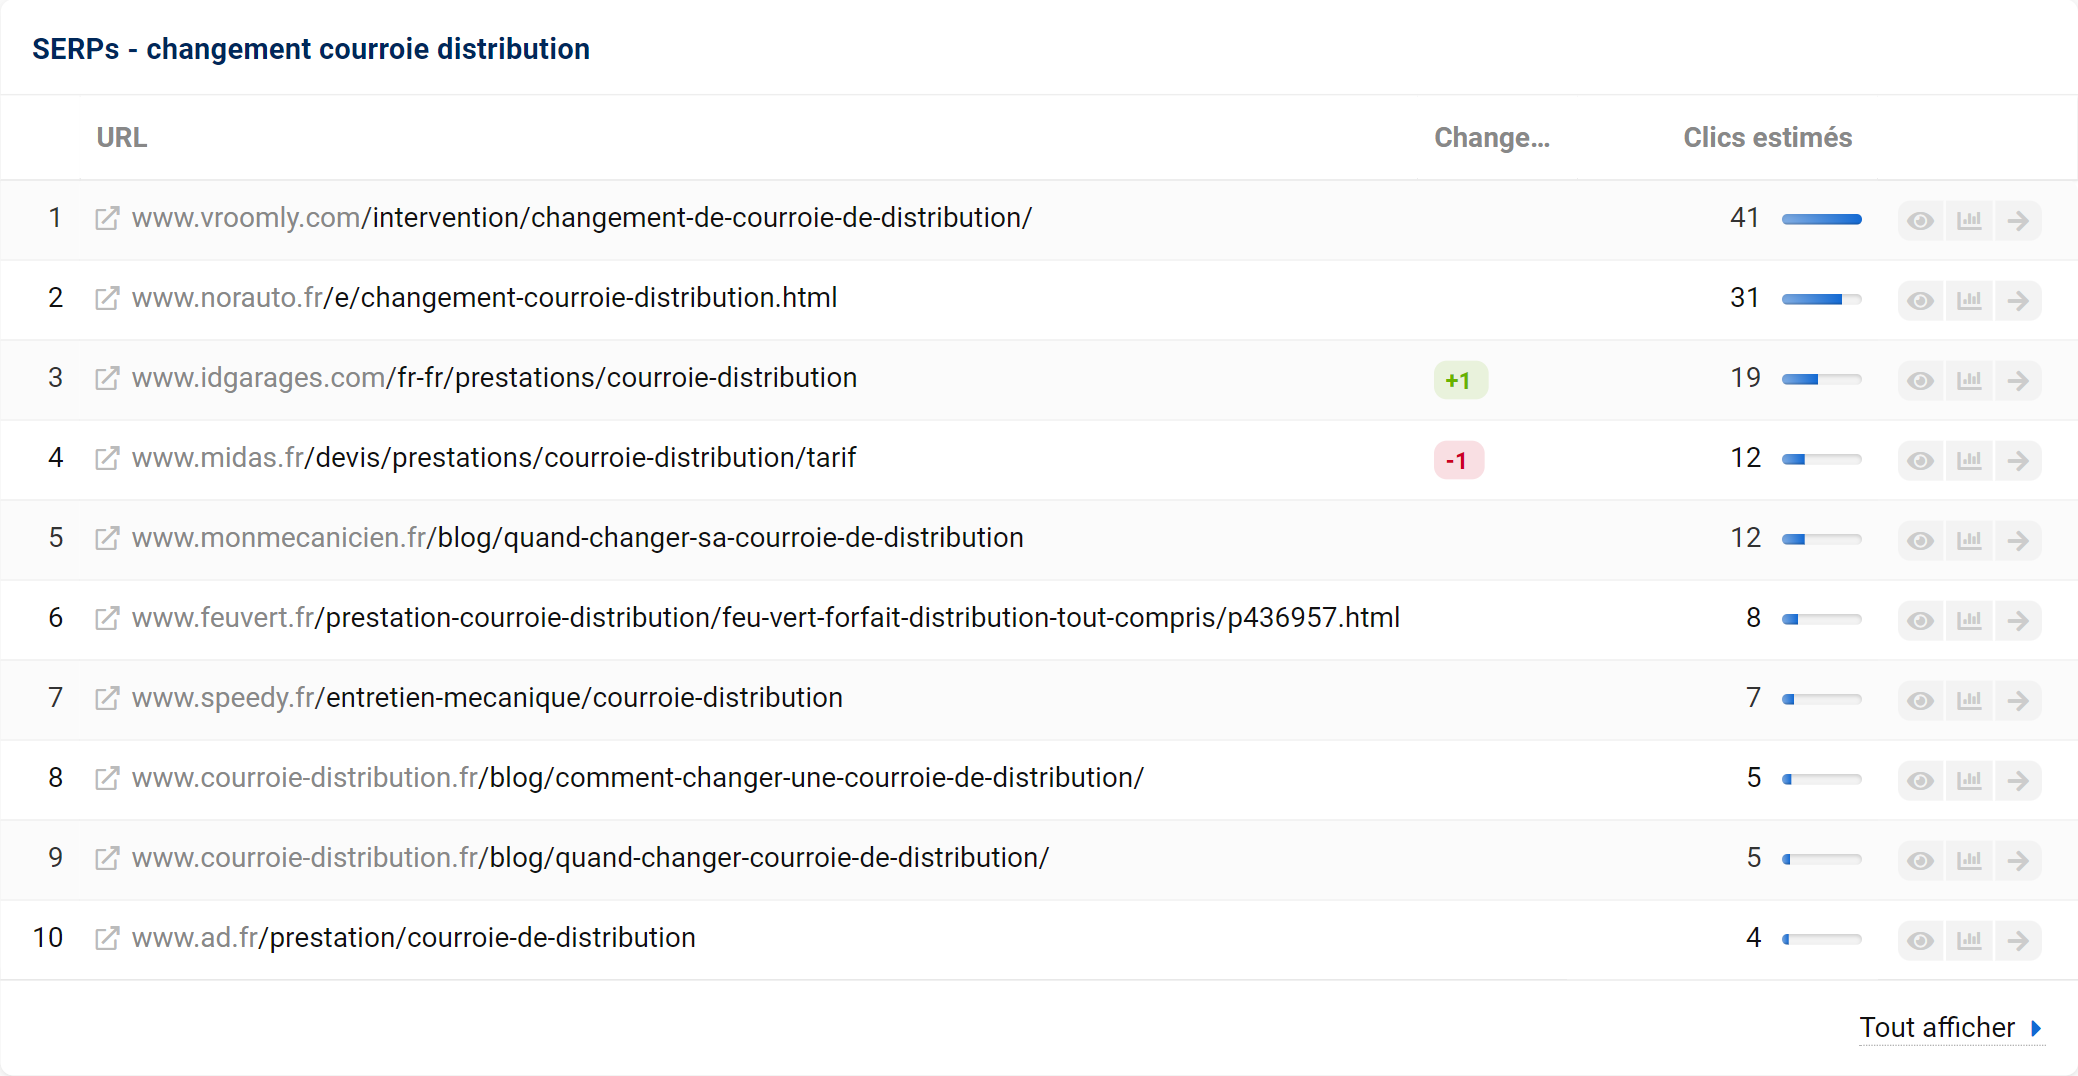Click estimated clicks value 19

point(1745,378)
